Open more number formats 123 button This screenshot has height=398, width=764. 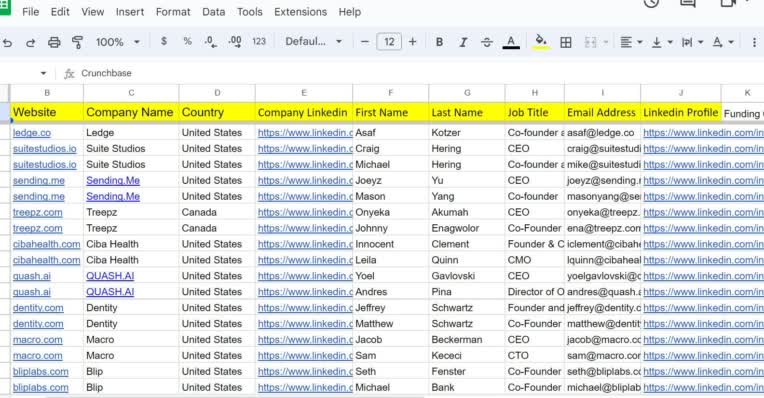(259, 41)
